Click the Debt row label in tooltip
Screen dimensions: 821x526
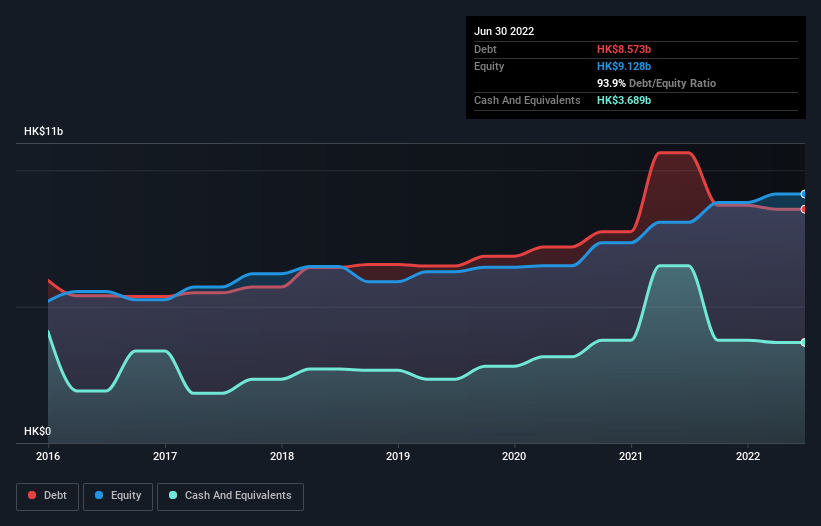485,49
